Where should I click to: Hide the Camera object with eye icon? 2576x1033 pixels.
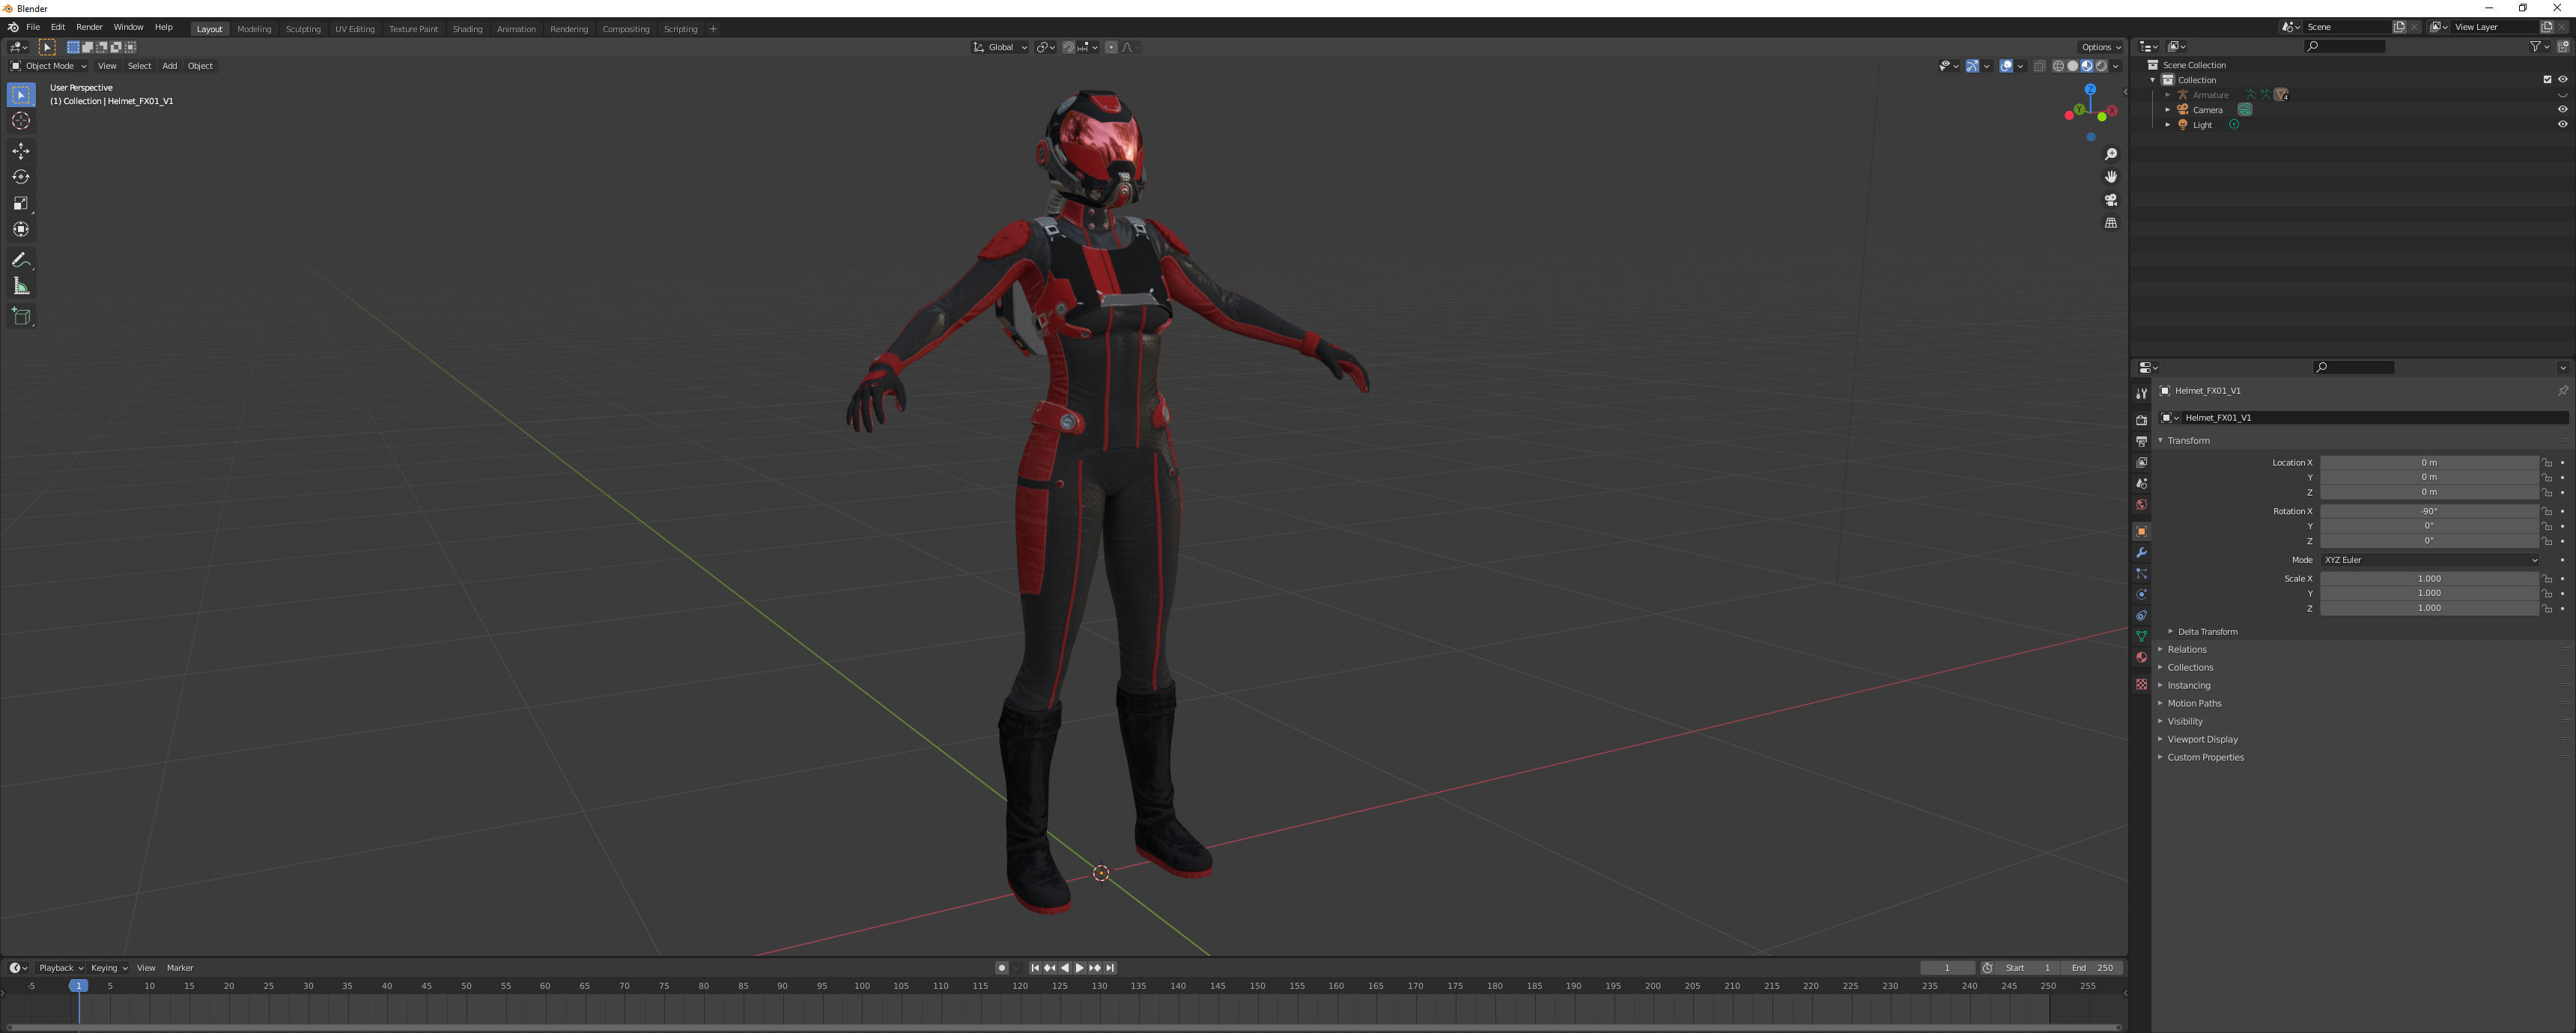2562,110
